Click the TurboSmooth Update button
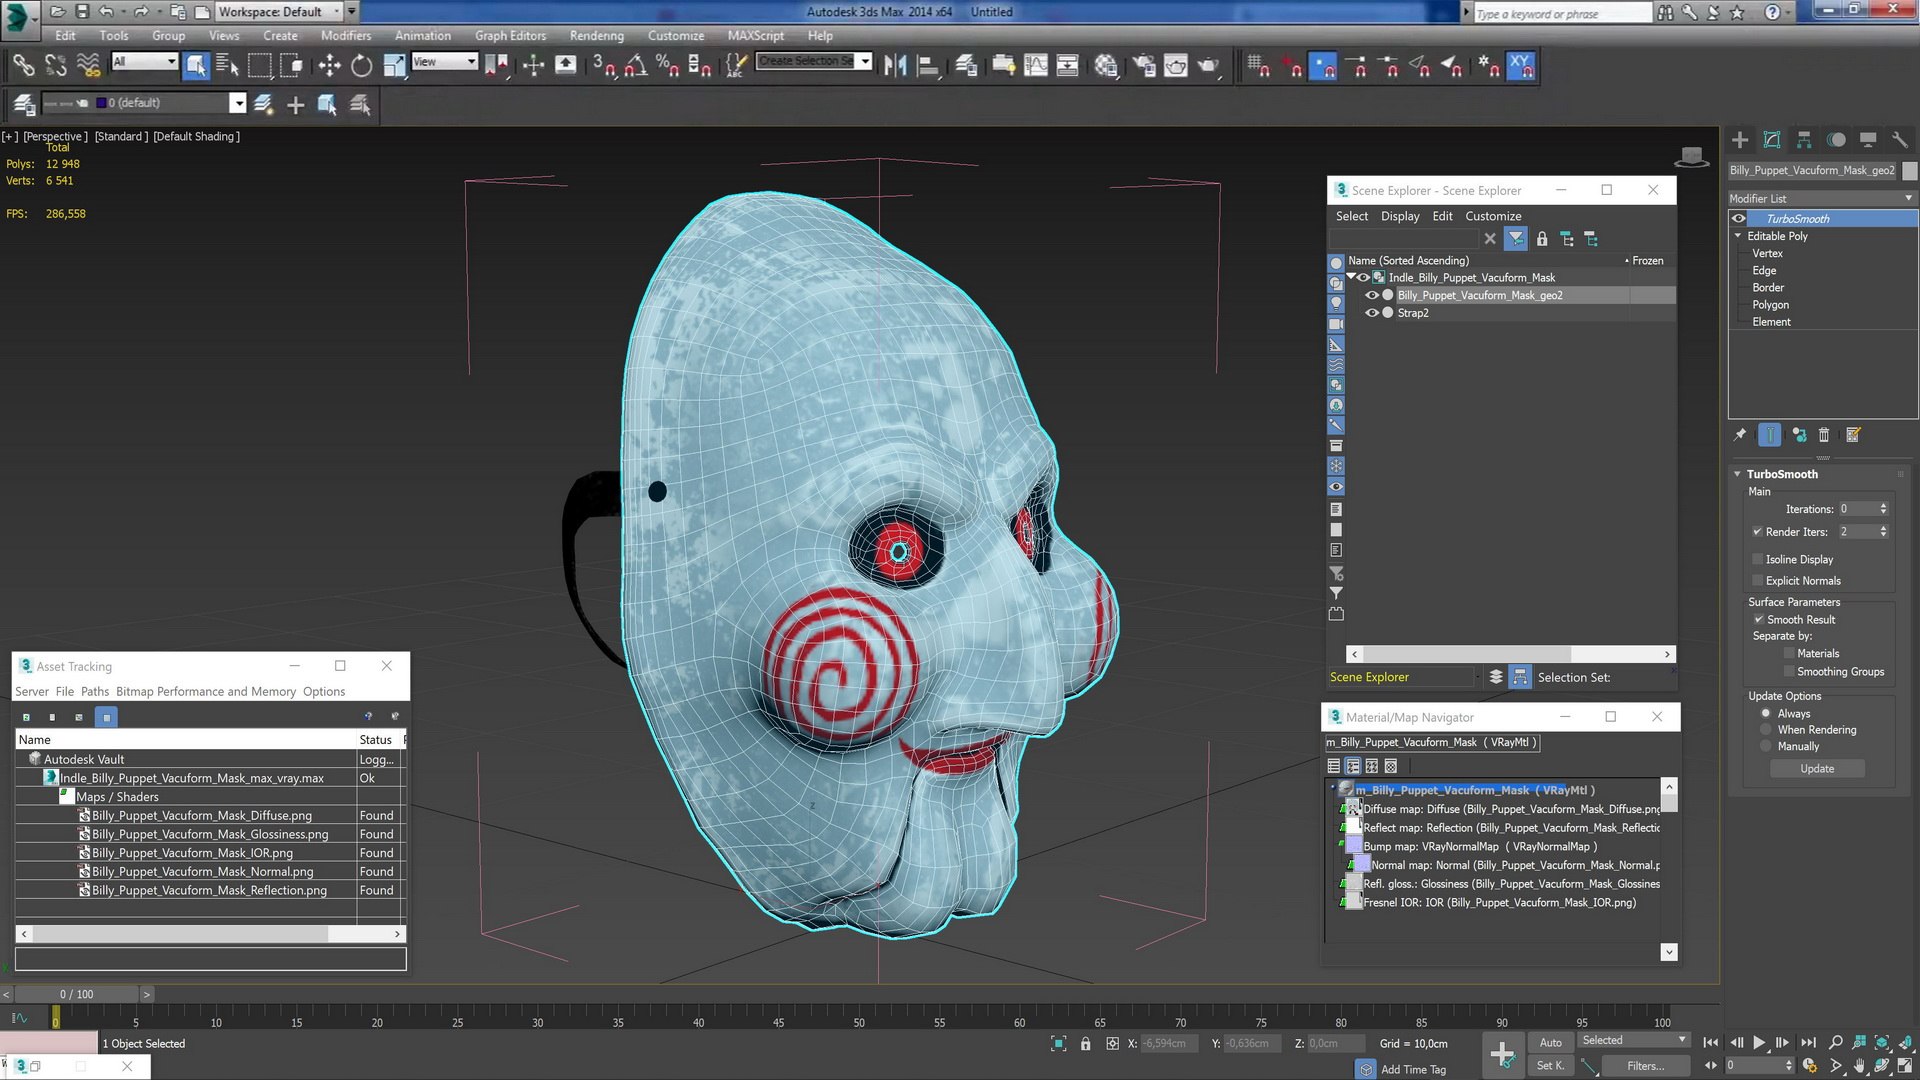 [1817, 769]
